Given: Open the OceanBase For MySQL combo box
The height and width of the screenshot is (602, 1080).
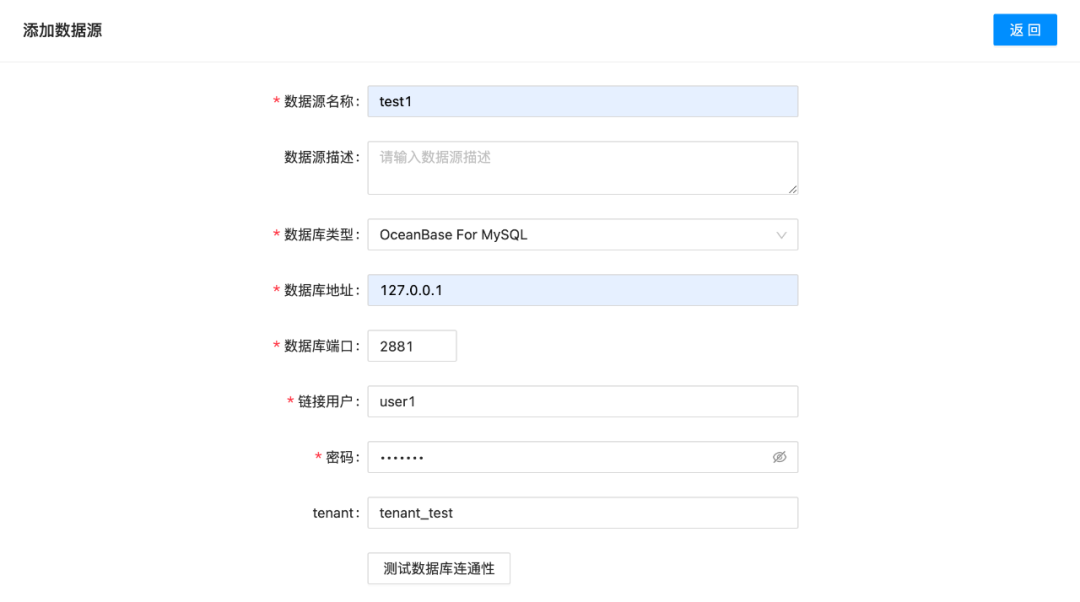Looking at the screenshot, I should pyautogui.click(x=583, y=235).
